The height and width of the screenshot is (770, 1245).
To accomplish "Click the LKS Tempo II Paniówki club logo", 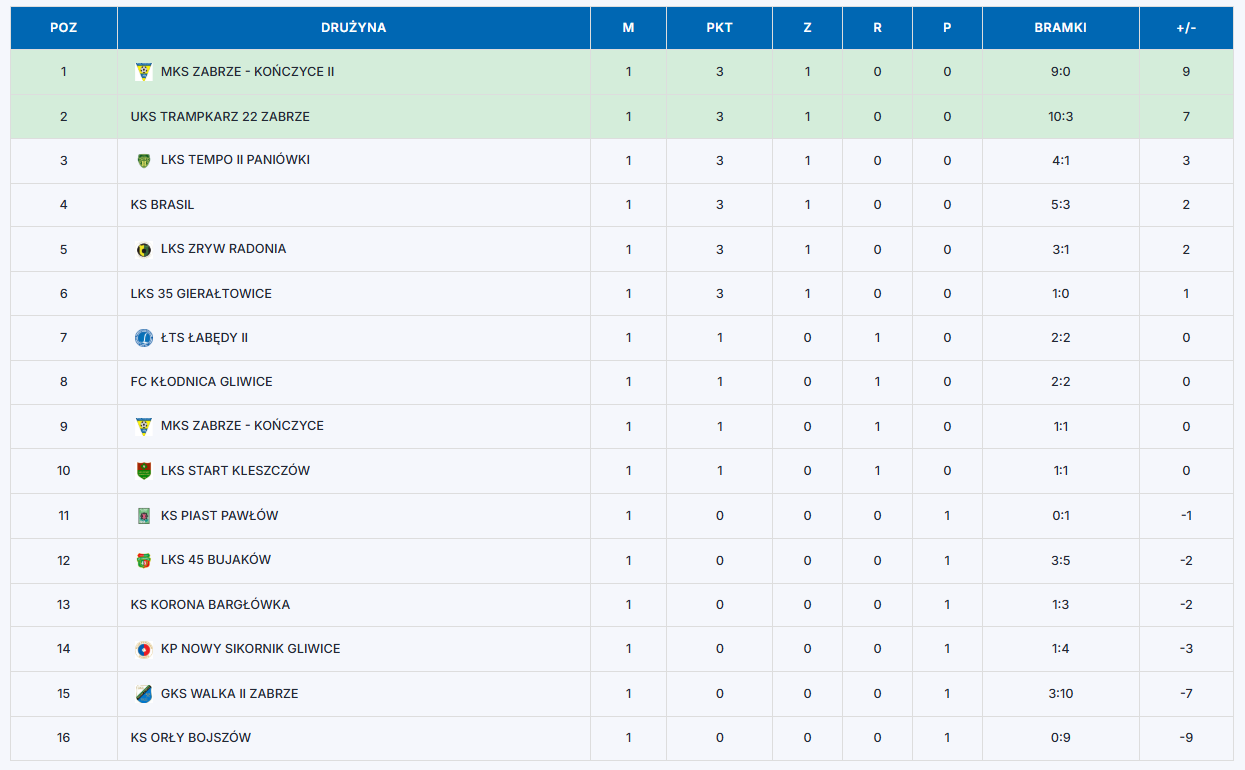I will point(144,160).
